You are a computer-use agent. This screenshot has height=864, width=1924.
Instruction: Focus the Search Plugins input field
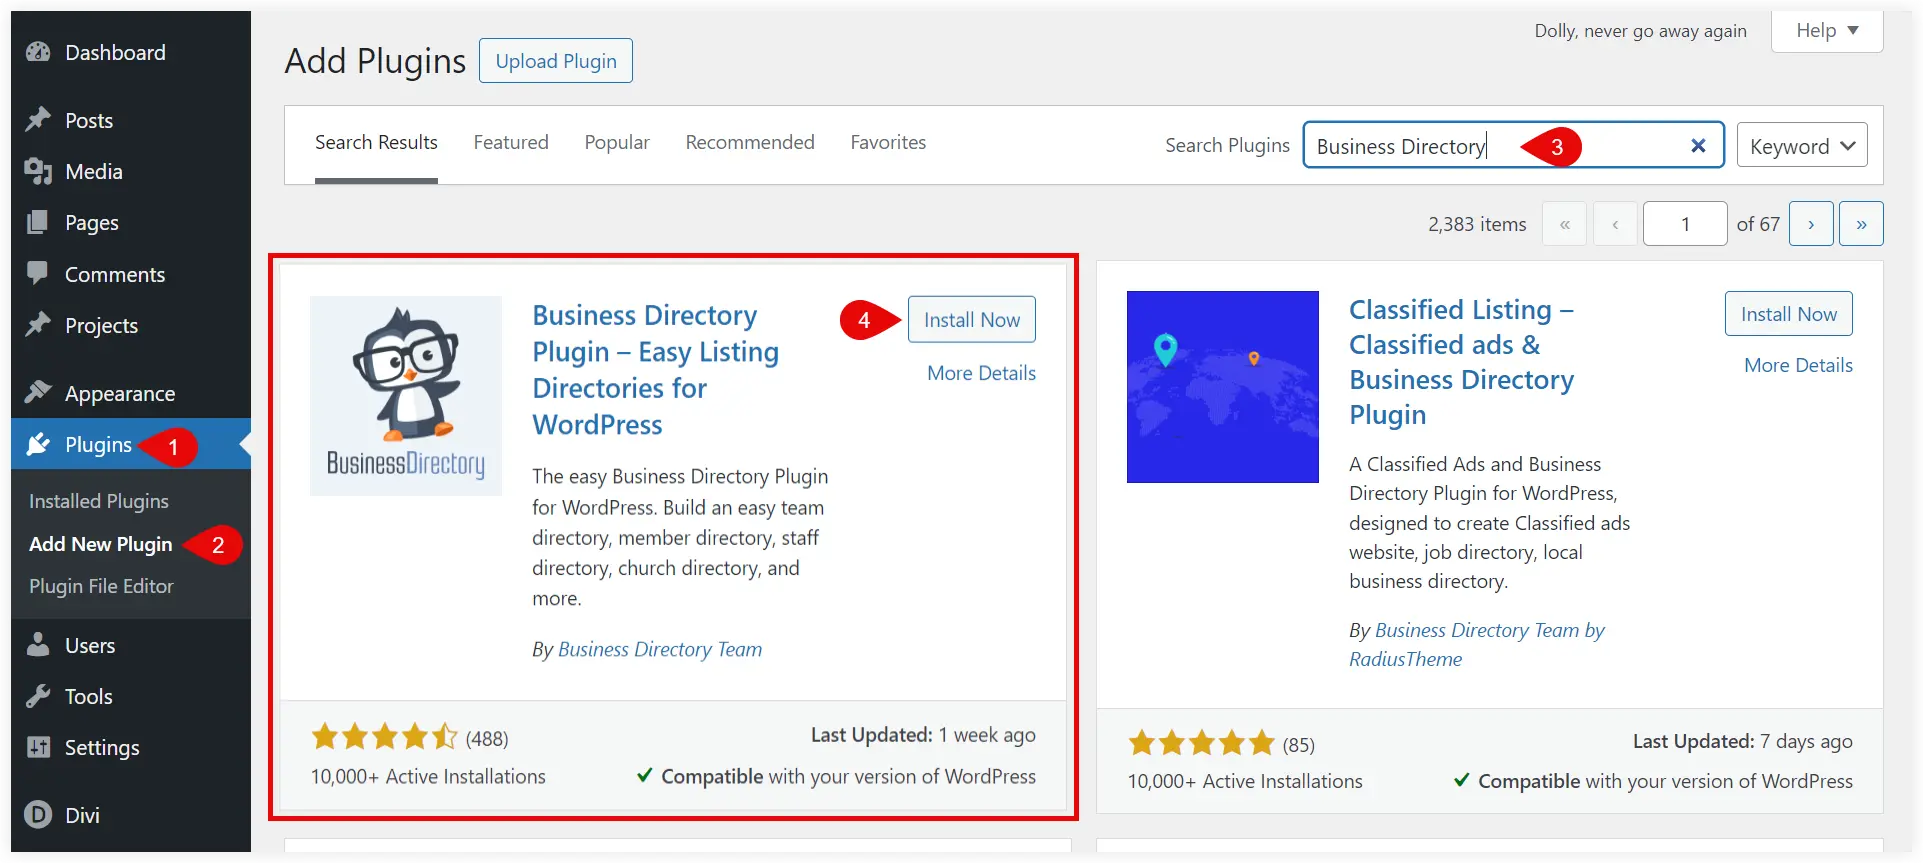[1514, 146]
